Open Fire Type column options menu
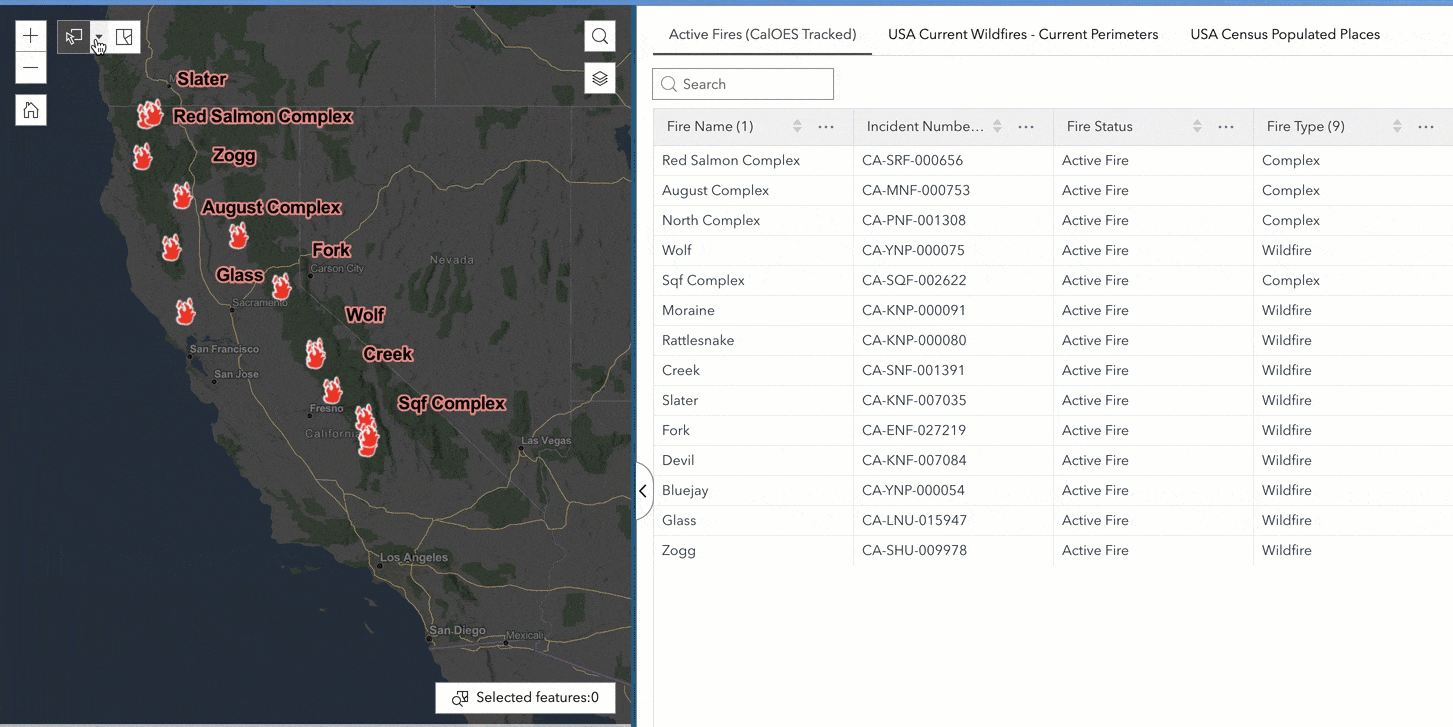 (x=1426, y=127)
